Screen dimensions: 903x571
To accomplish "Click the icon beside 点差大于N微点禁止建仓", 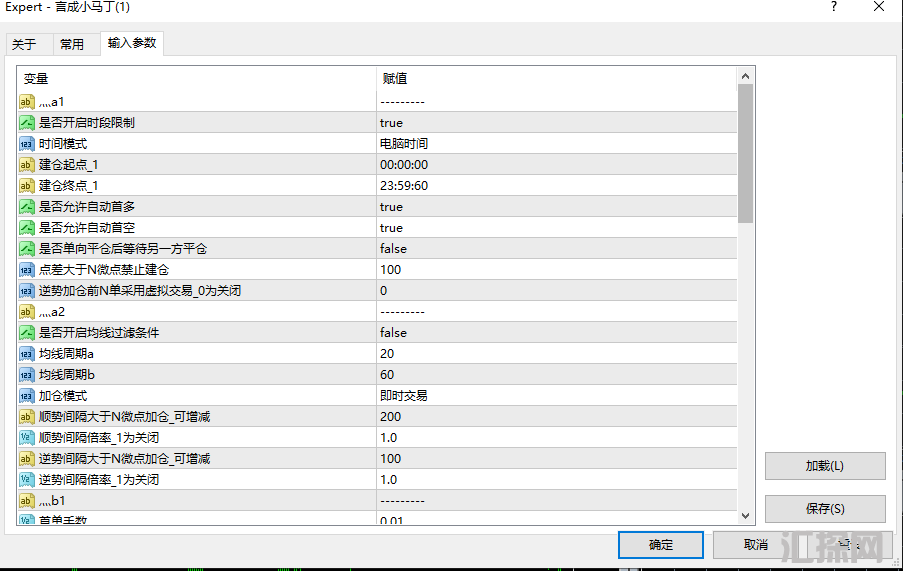I will pyautogui.click(x=27, y=270).
